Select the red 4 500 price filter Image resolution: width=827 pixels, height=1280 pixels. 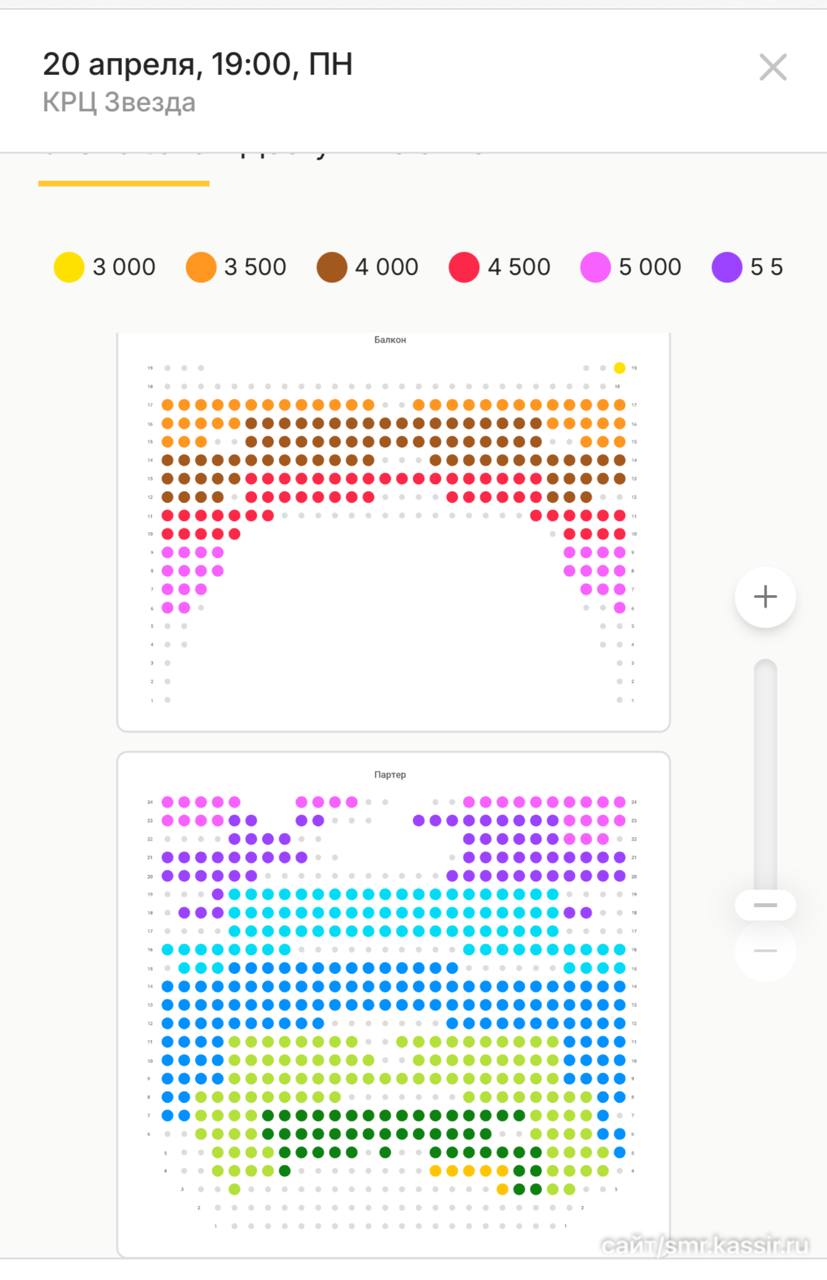[x=464, y=267]
